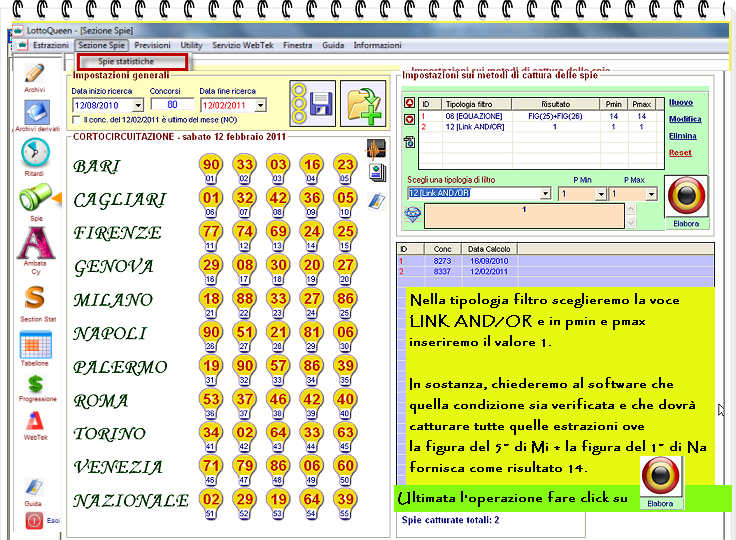Open the WebTek sidebar icon

coord(36,421)
